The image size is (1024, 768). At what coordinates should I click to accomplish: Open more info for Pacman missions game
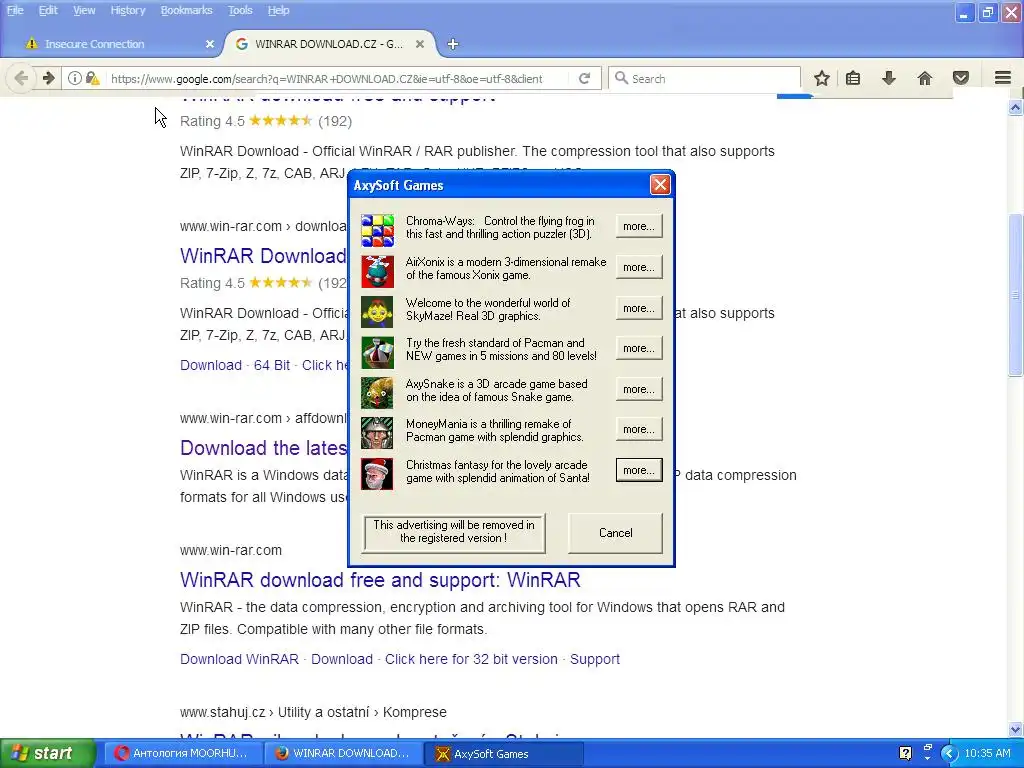pyautogui.click(x=639, y=348)
